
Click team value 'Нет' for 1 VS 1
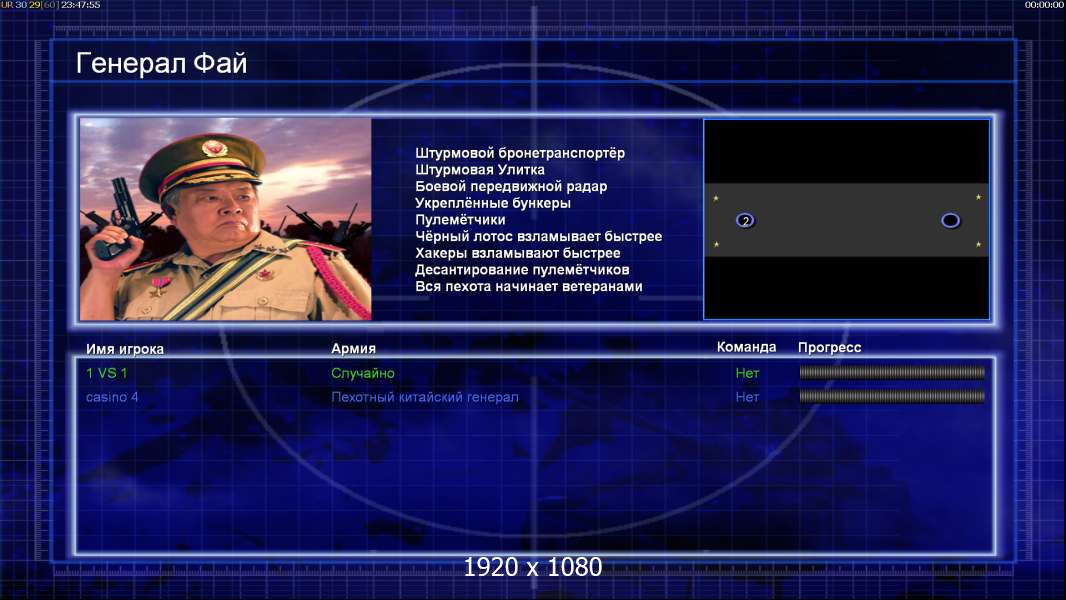pyautogui.click(x=747, y=373)
